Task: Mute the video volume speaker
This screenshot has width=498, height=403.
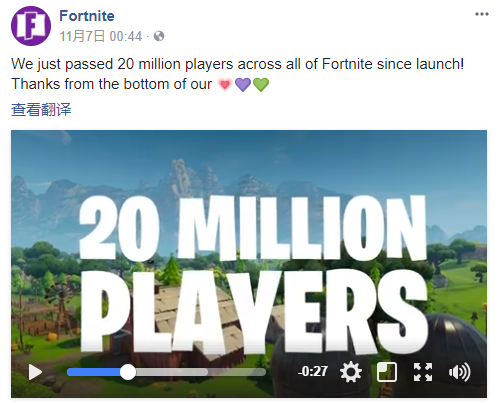Action: (x=459, y=372)
